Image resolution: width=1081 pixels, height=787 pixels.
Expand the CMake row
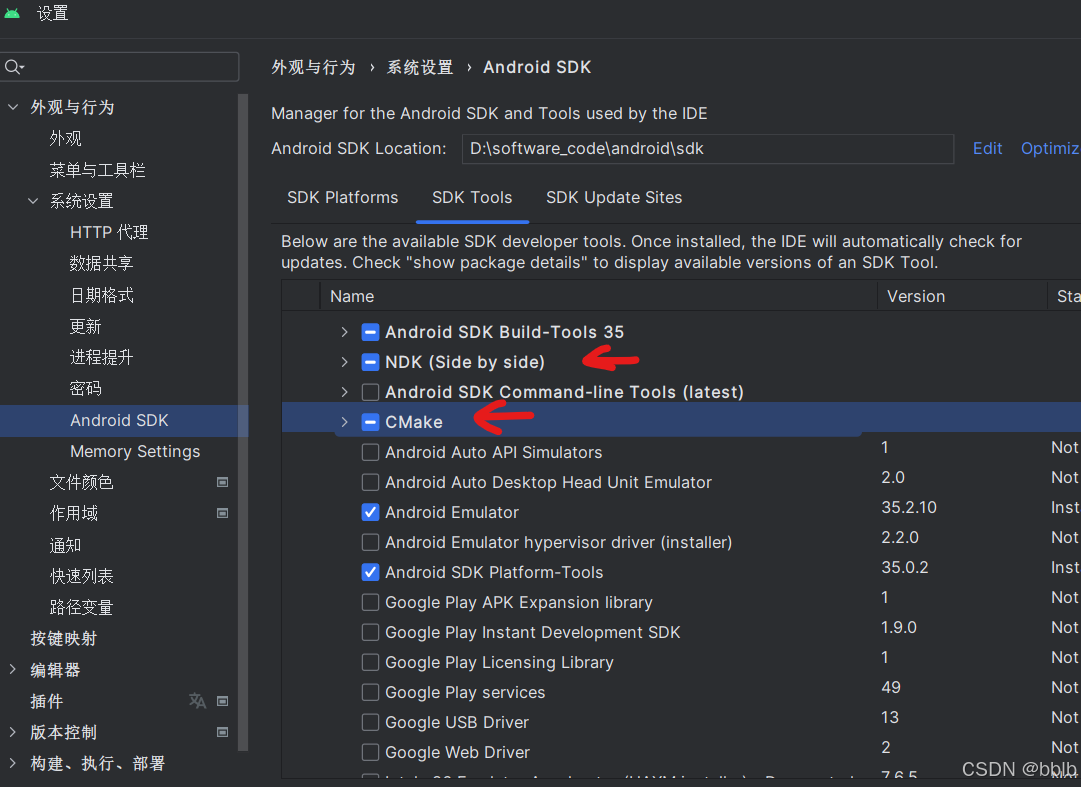345,422
